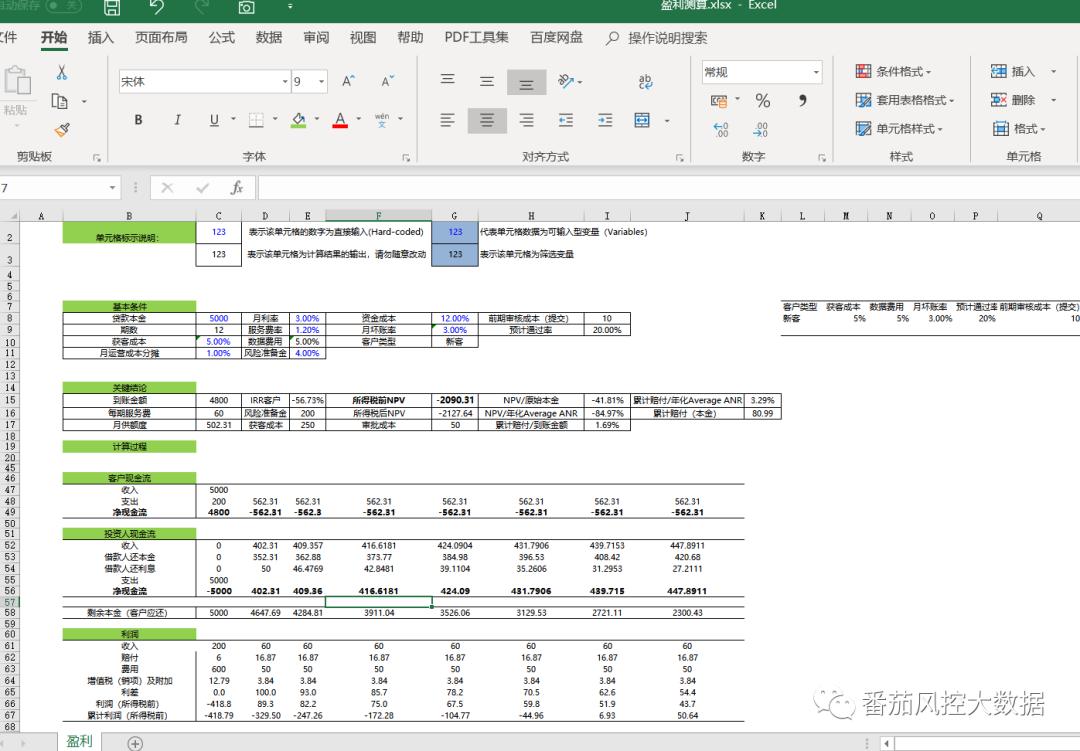Click the 套用表格格式 button
This screenshot has height=751, width=1080.
tap(905, 100)
